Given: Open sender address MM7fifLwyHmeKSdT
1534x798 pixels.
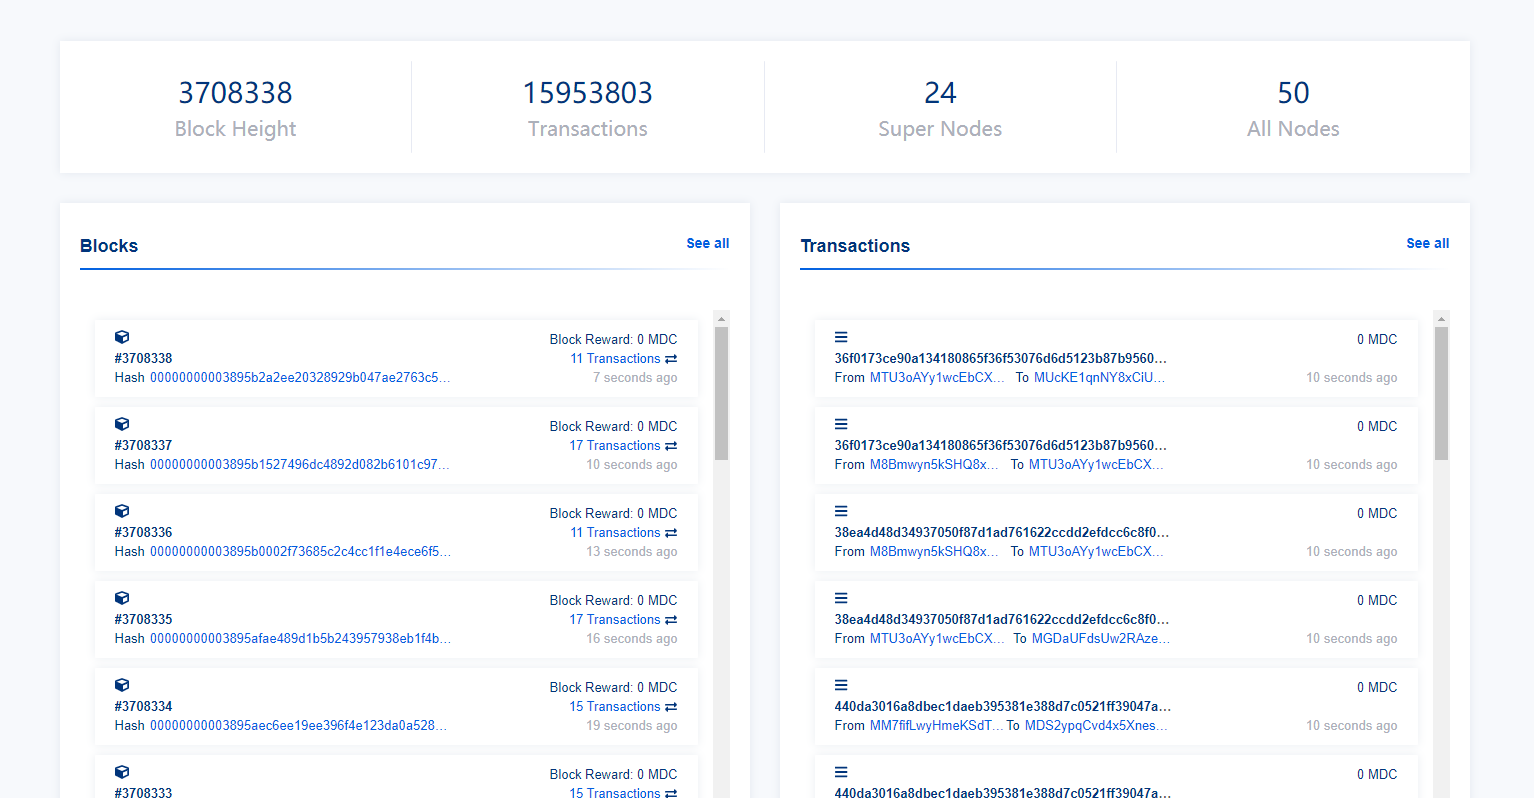Looking at the screenshot, I should 935,726.
